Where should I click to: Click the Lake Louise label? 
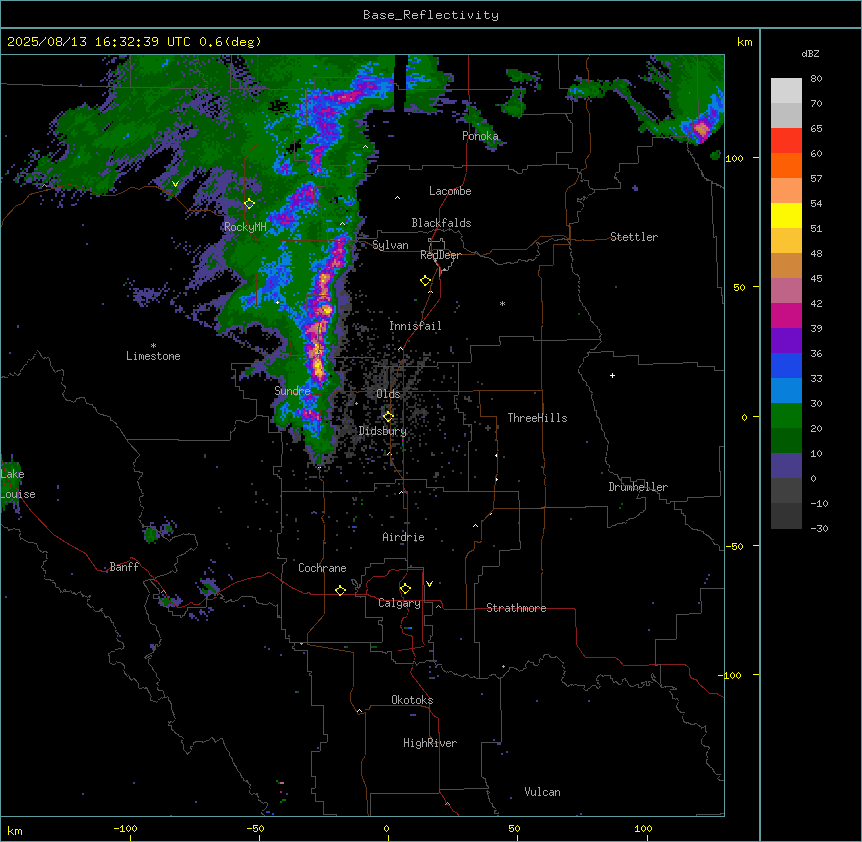click(x=18, y=484)
